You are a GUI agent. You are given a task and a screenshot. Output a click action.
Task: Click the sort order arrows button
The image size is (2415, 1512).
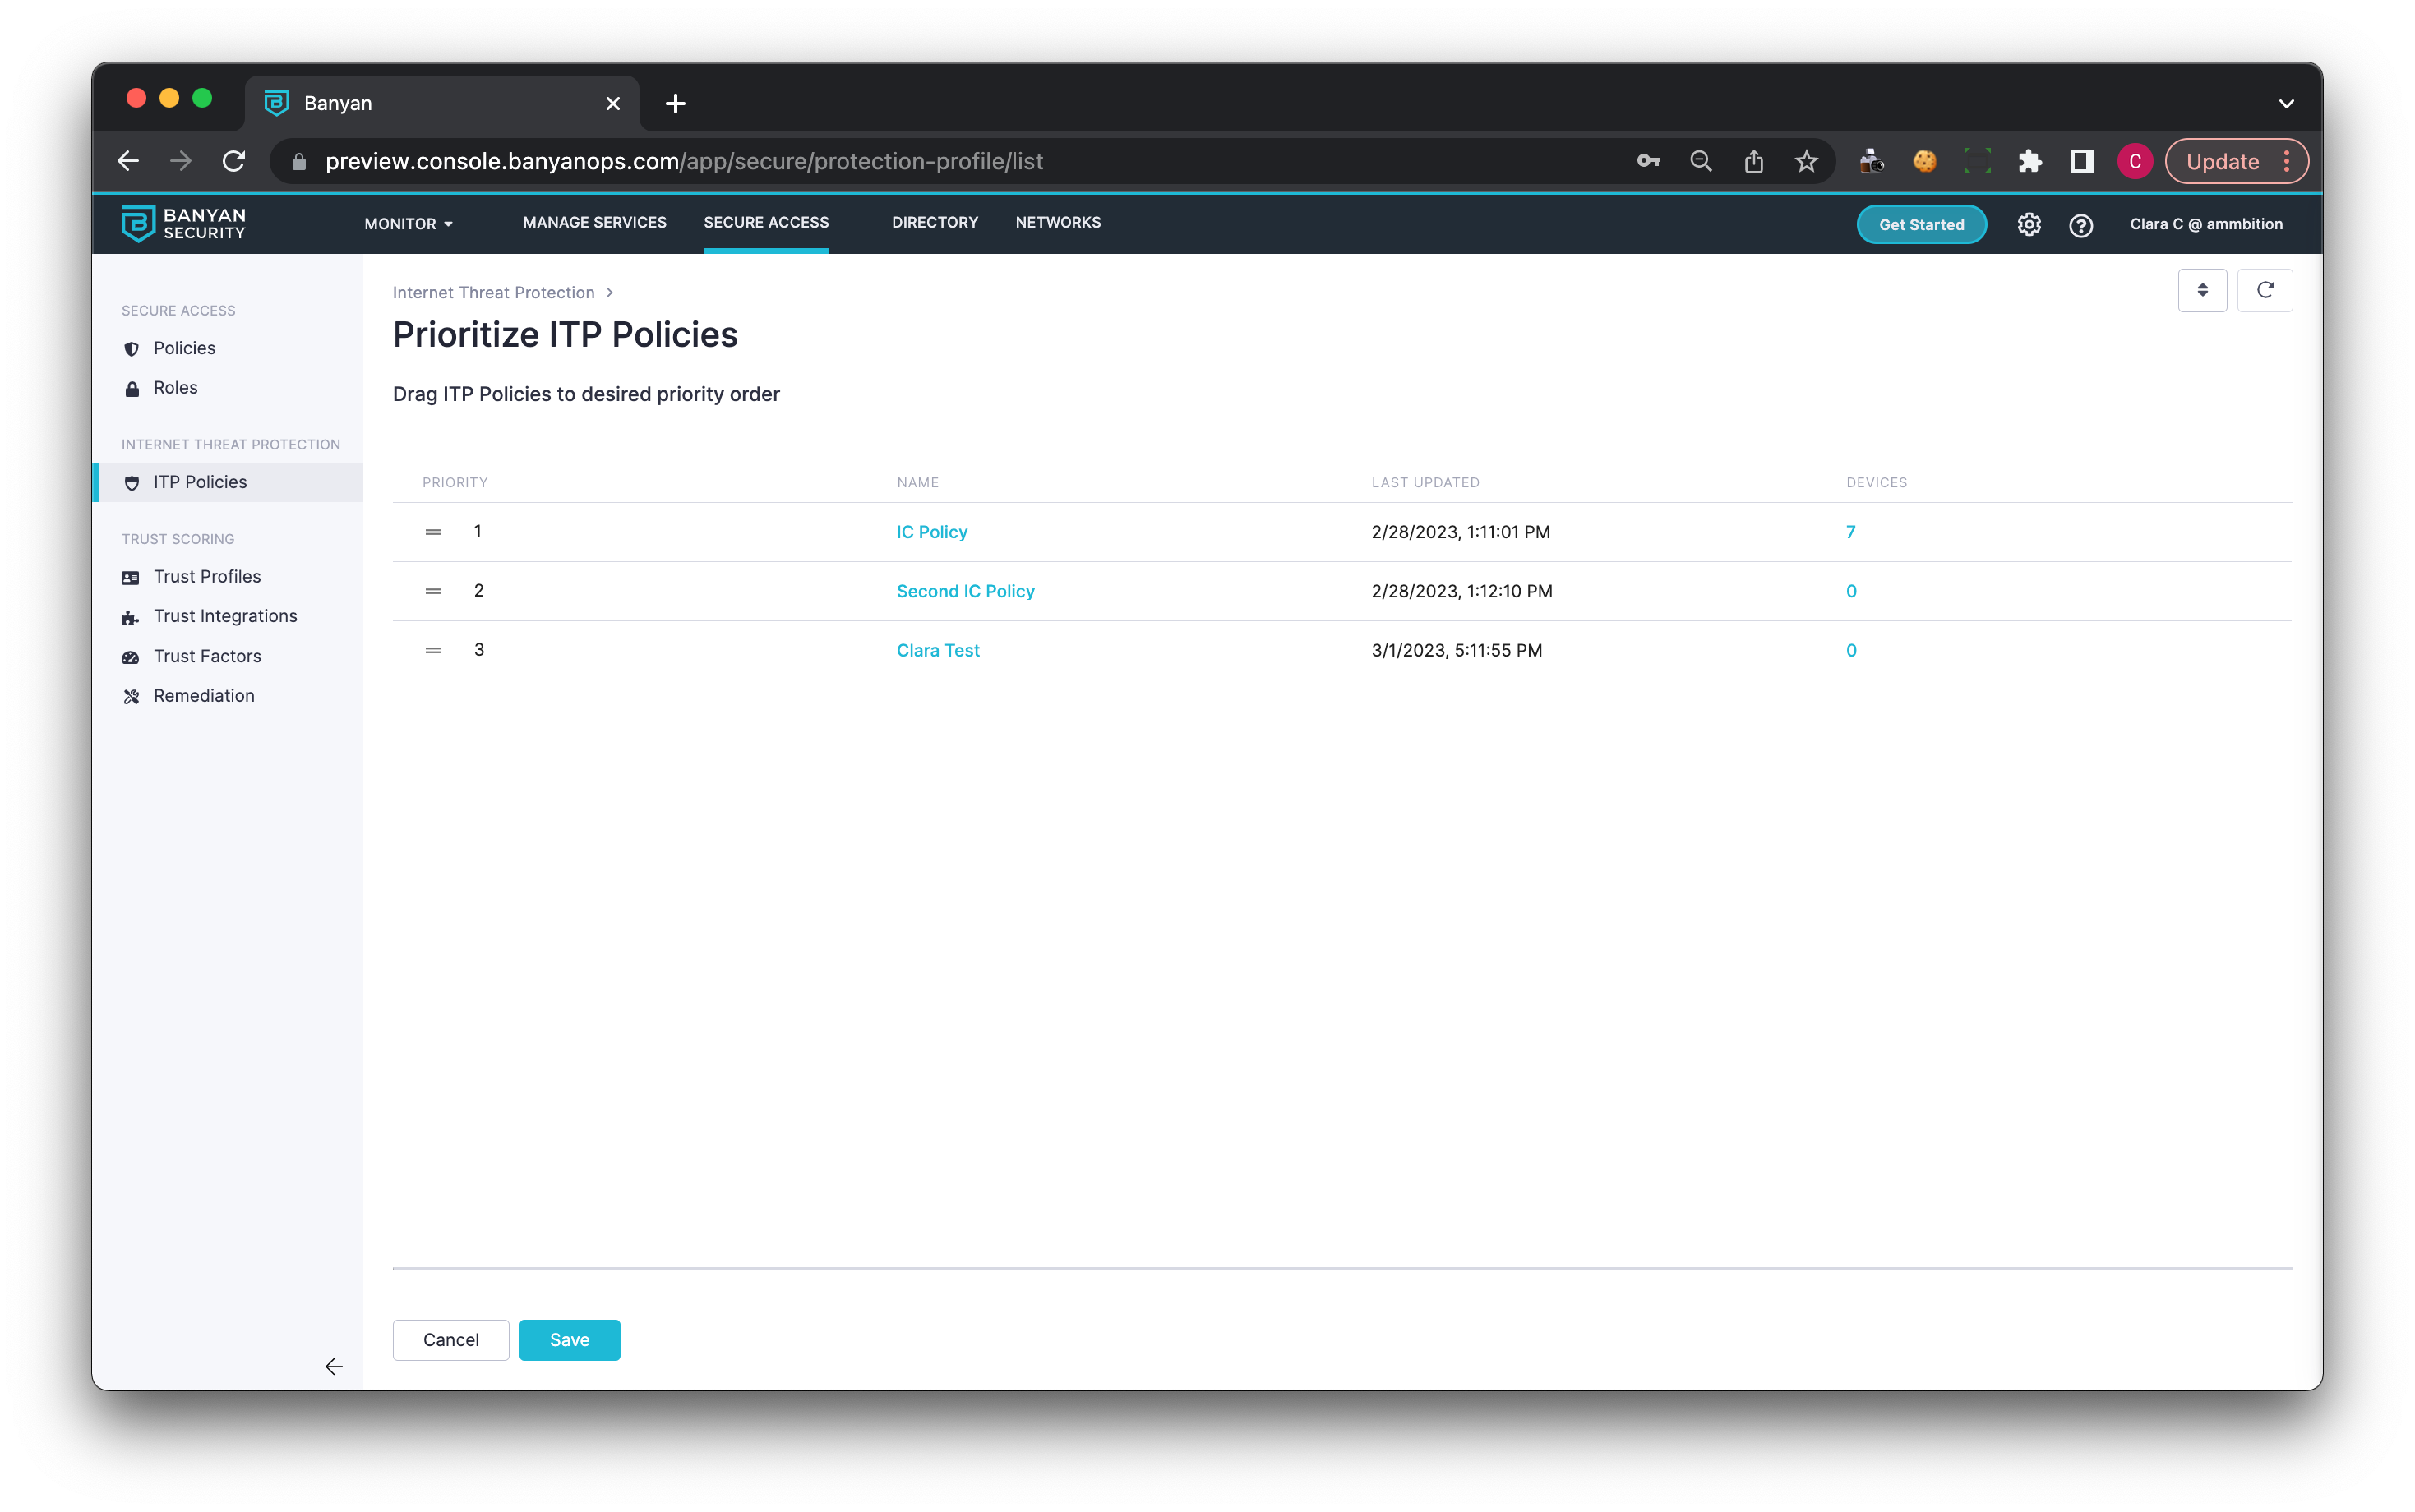(2202, 290)
